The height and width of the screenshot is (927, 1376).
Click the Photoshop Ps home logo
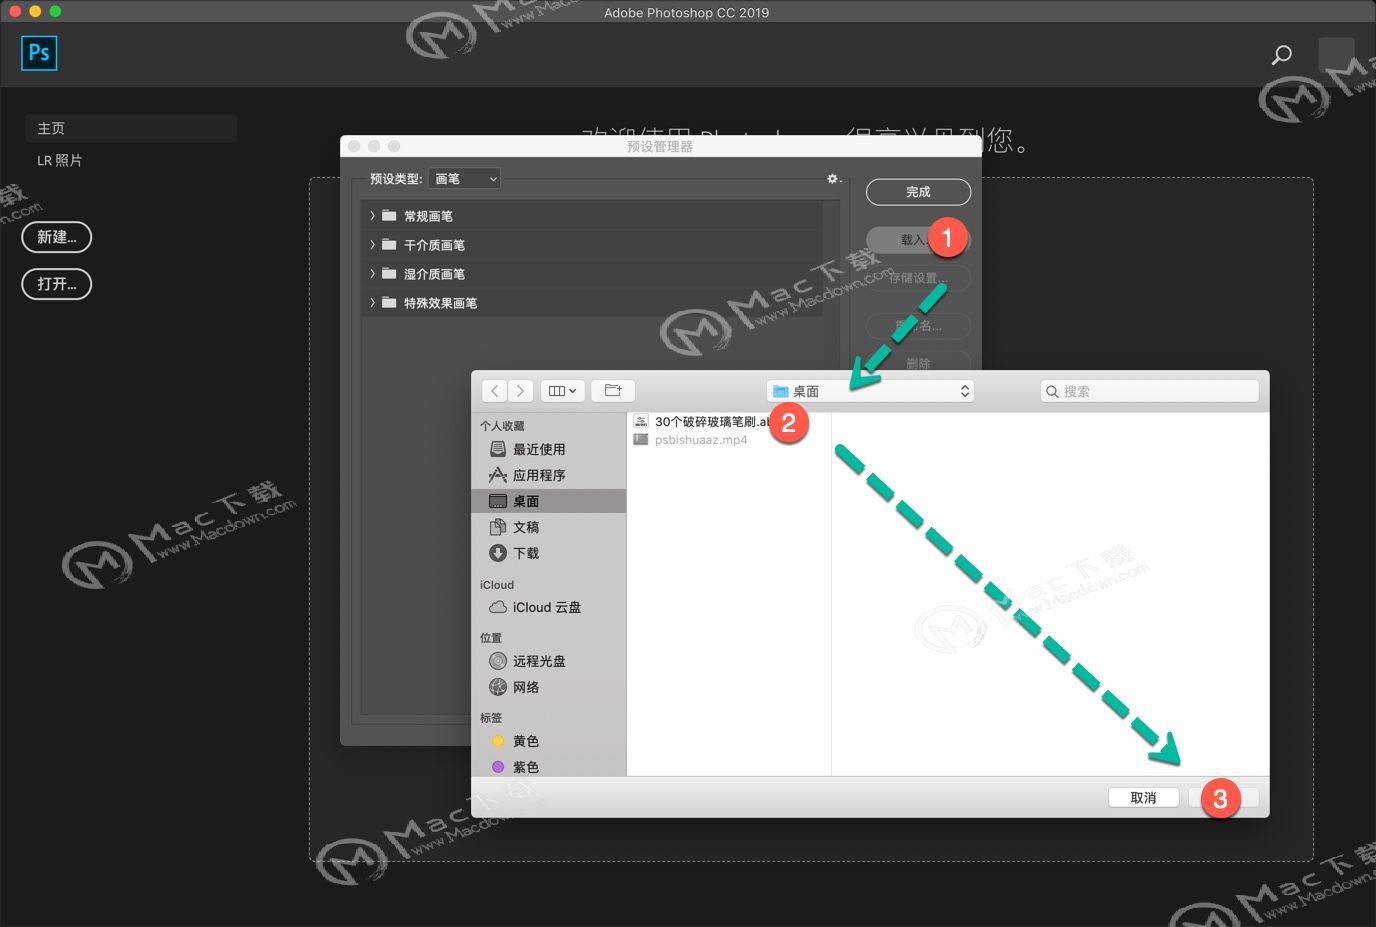[39, 53]
